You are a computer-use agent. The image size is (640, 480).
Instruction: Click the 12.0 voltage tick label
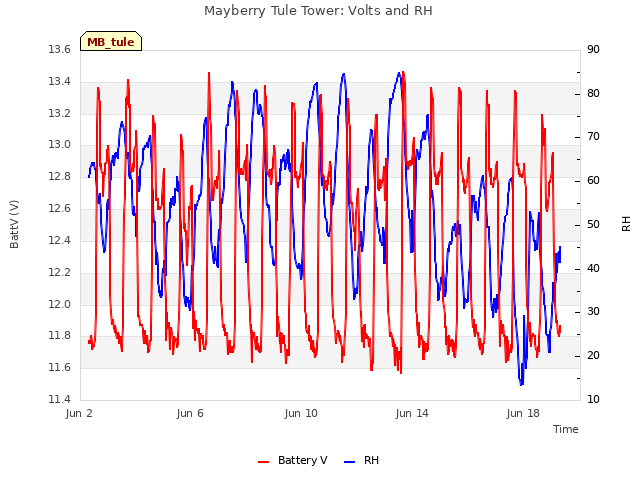(60, 304)
